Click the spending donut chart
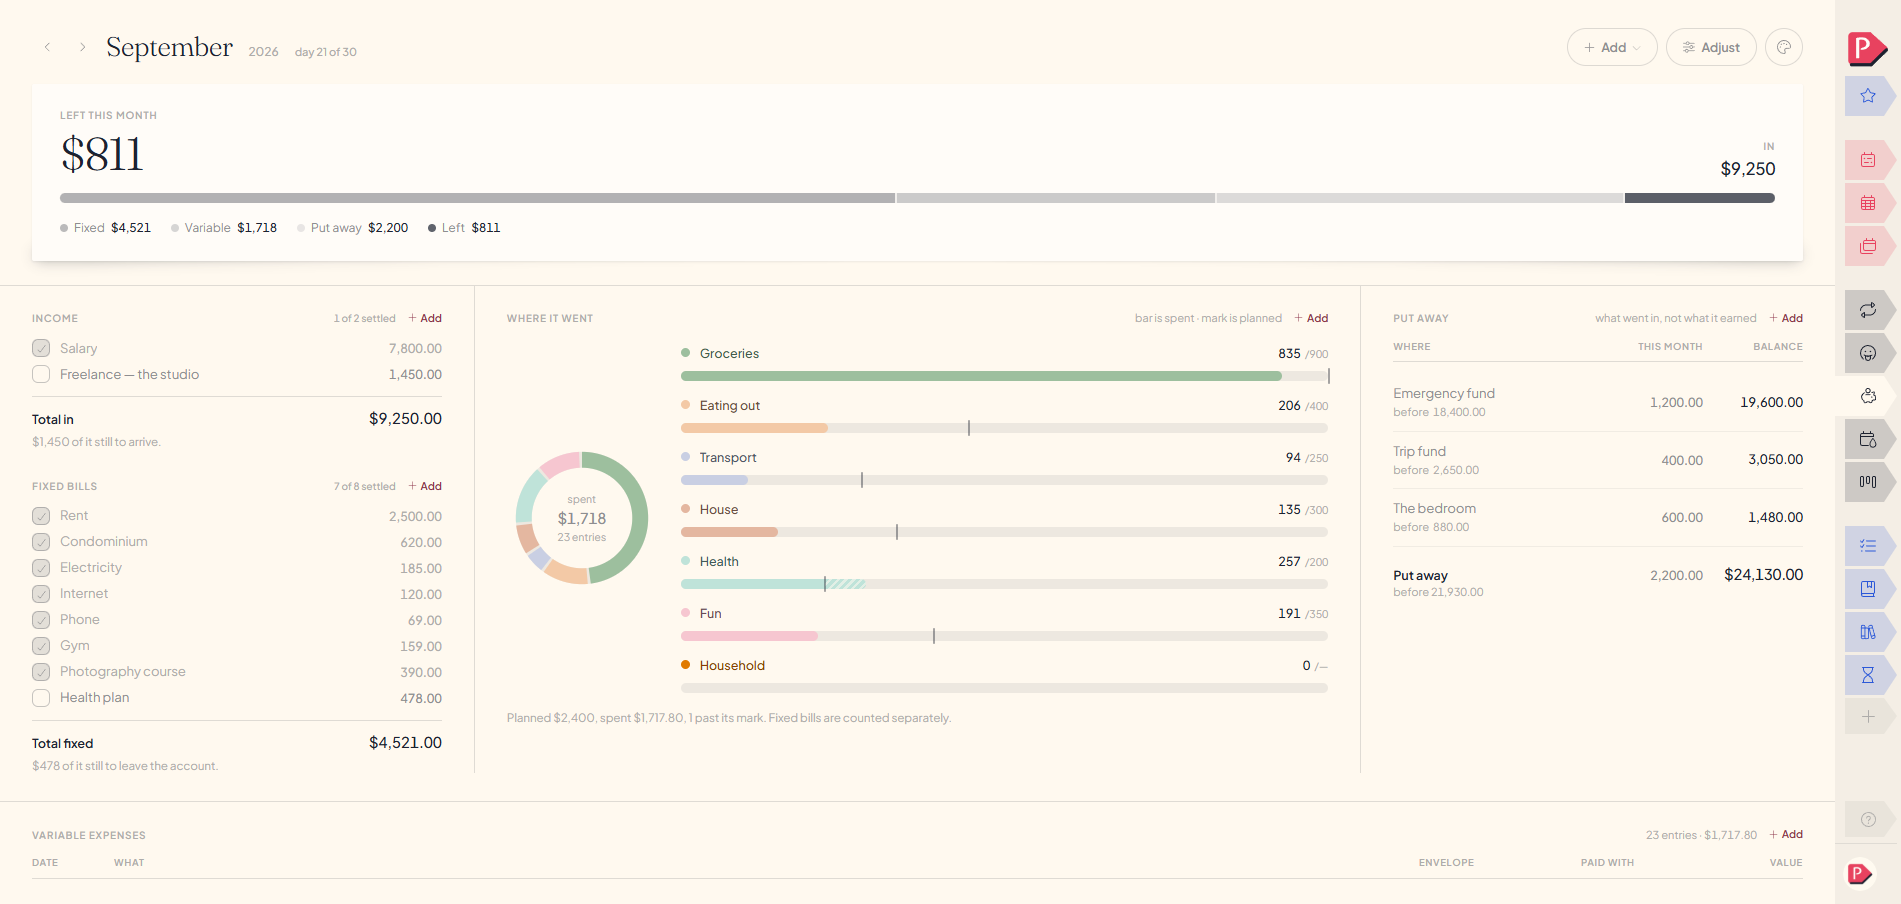Screen dimensions: 1901x904 pos(582,518)
